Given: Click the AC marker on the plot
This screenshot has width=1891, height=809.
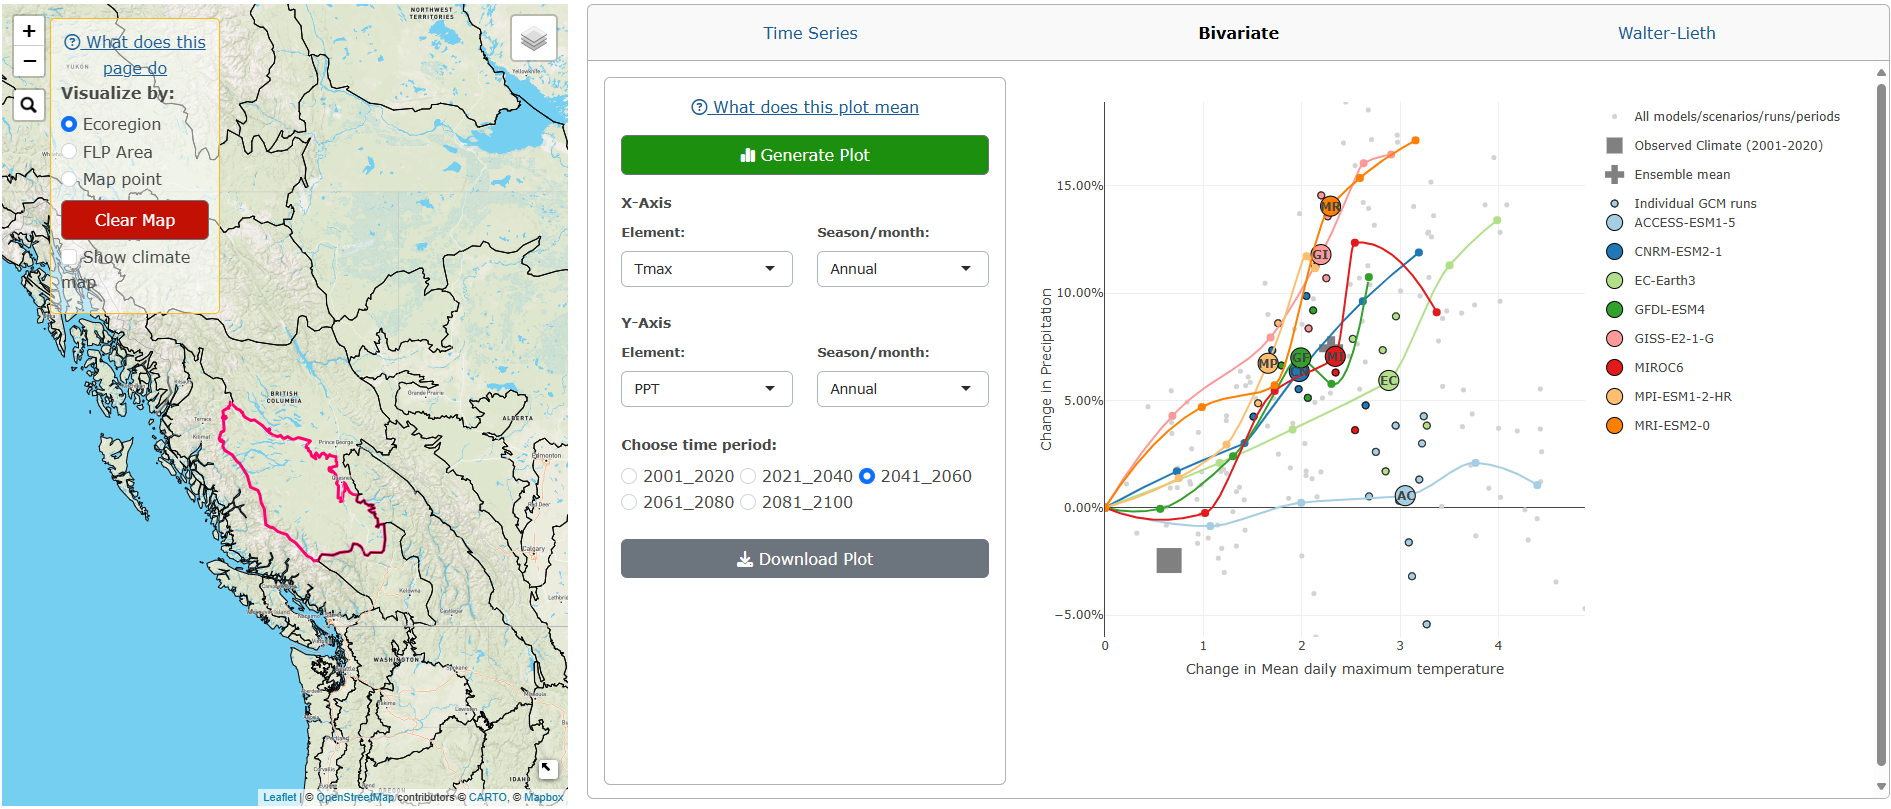Looking at the screenshot, I should click(x=1405, y=496).
